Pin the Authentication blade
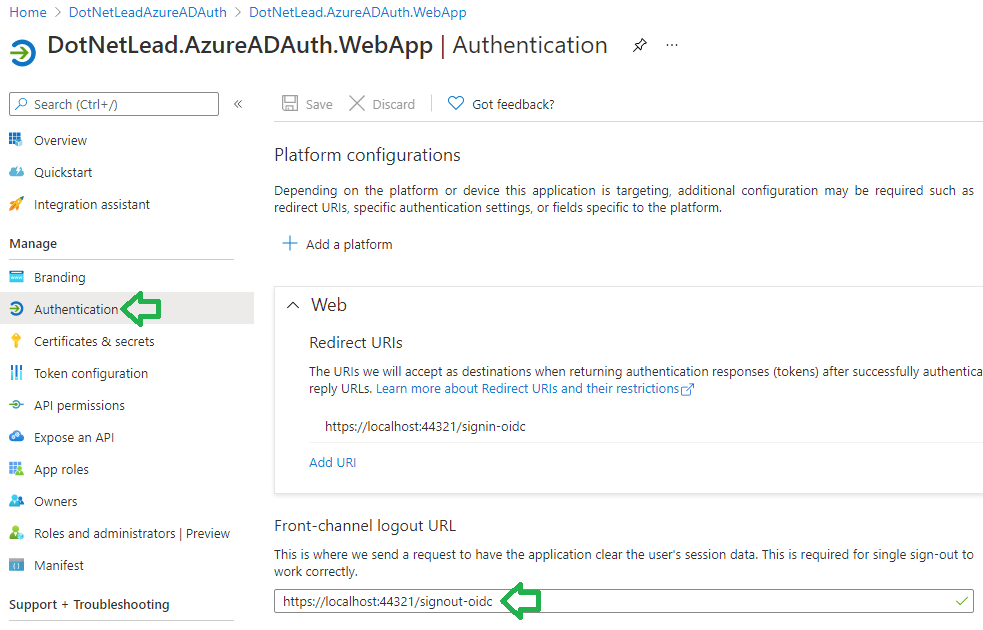Screen dimensions: 983x630 pos(639,46)
